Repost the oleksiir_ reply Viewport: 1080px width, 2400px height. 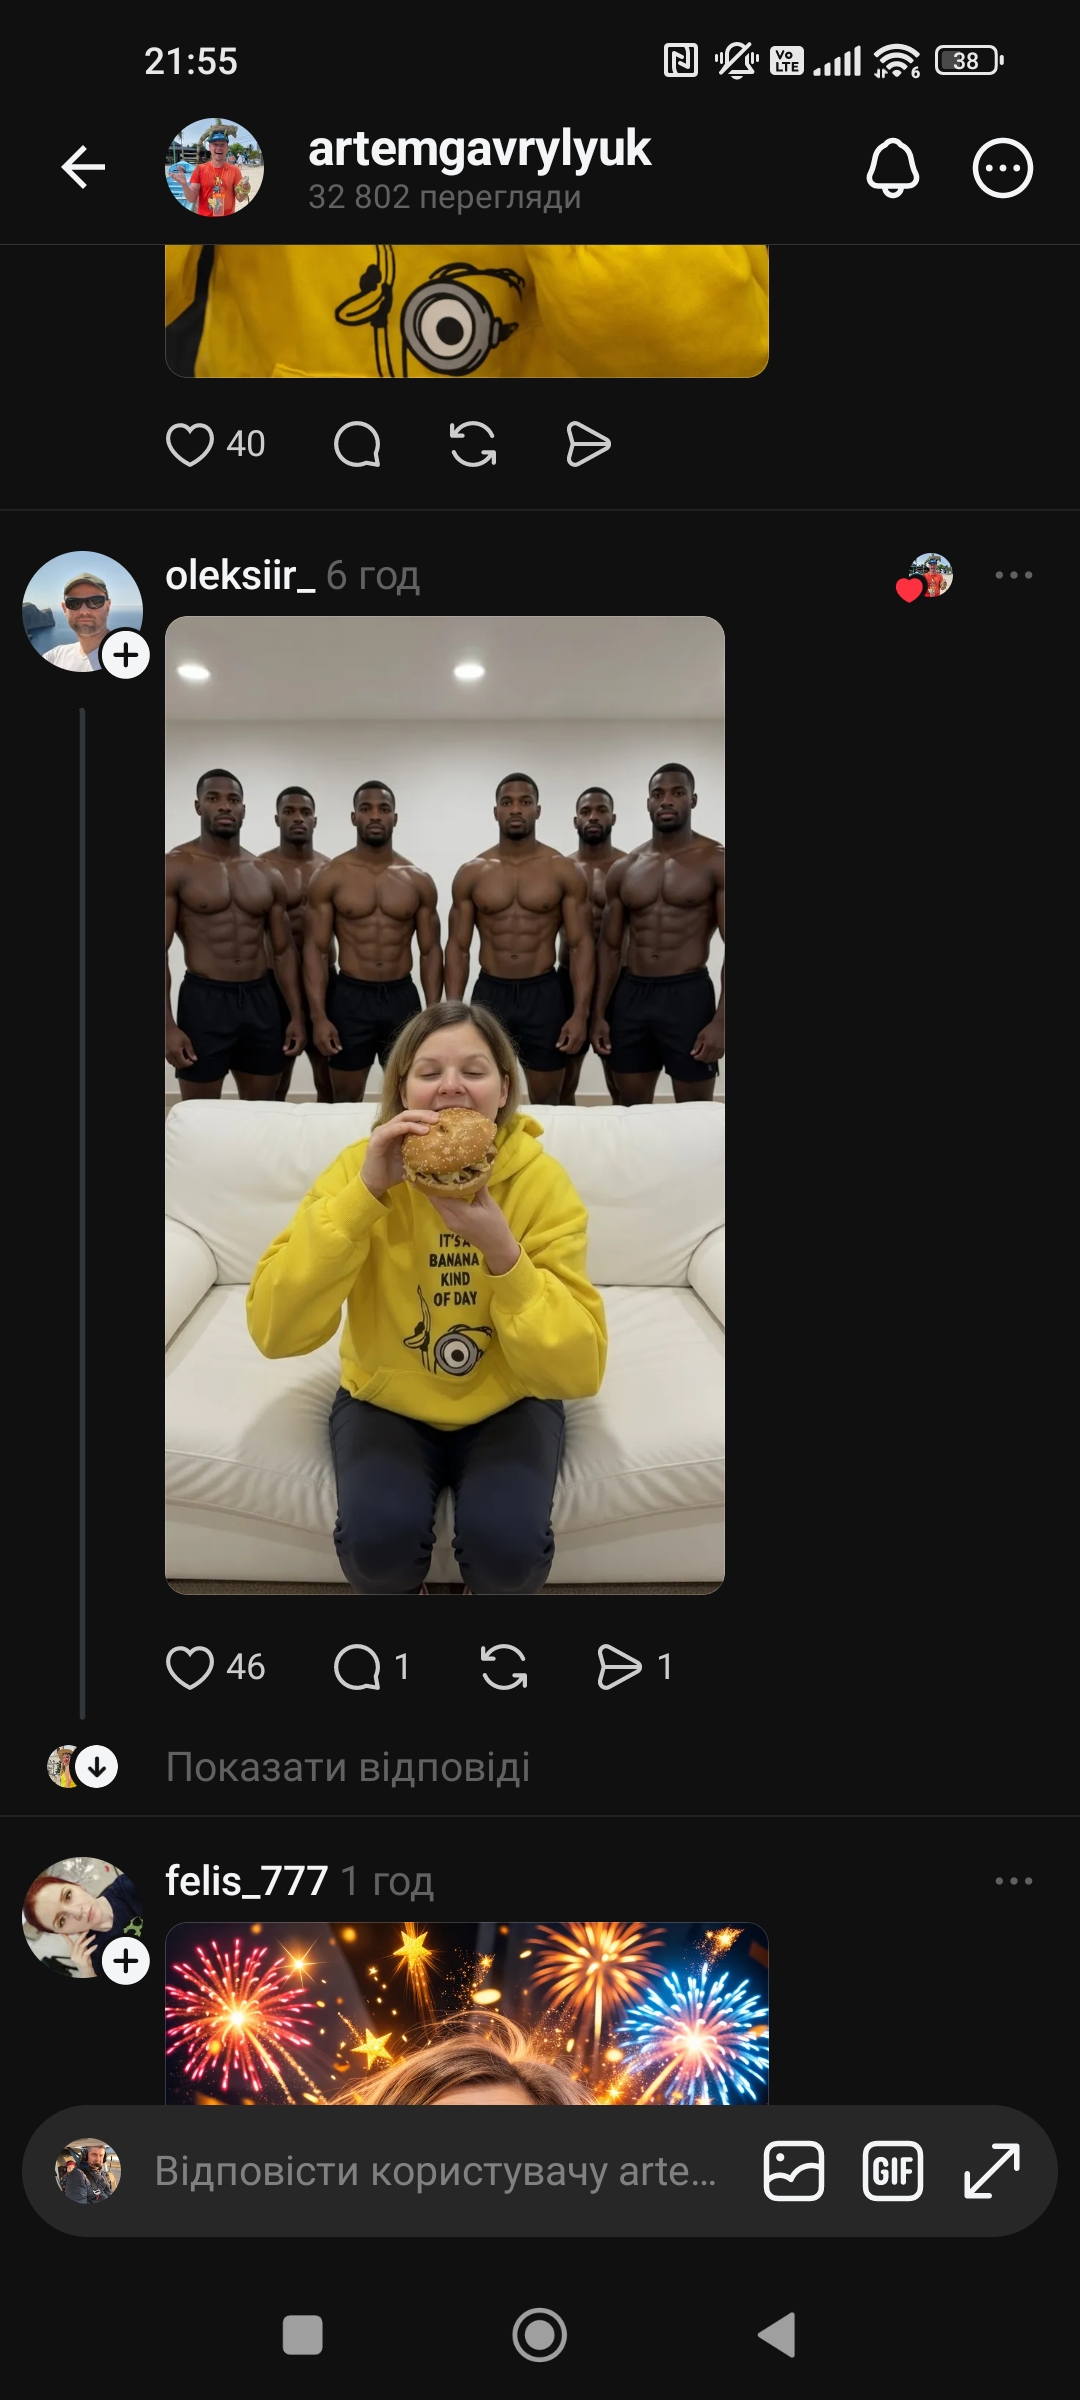point(503,1667)
